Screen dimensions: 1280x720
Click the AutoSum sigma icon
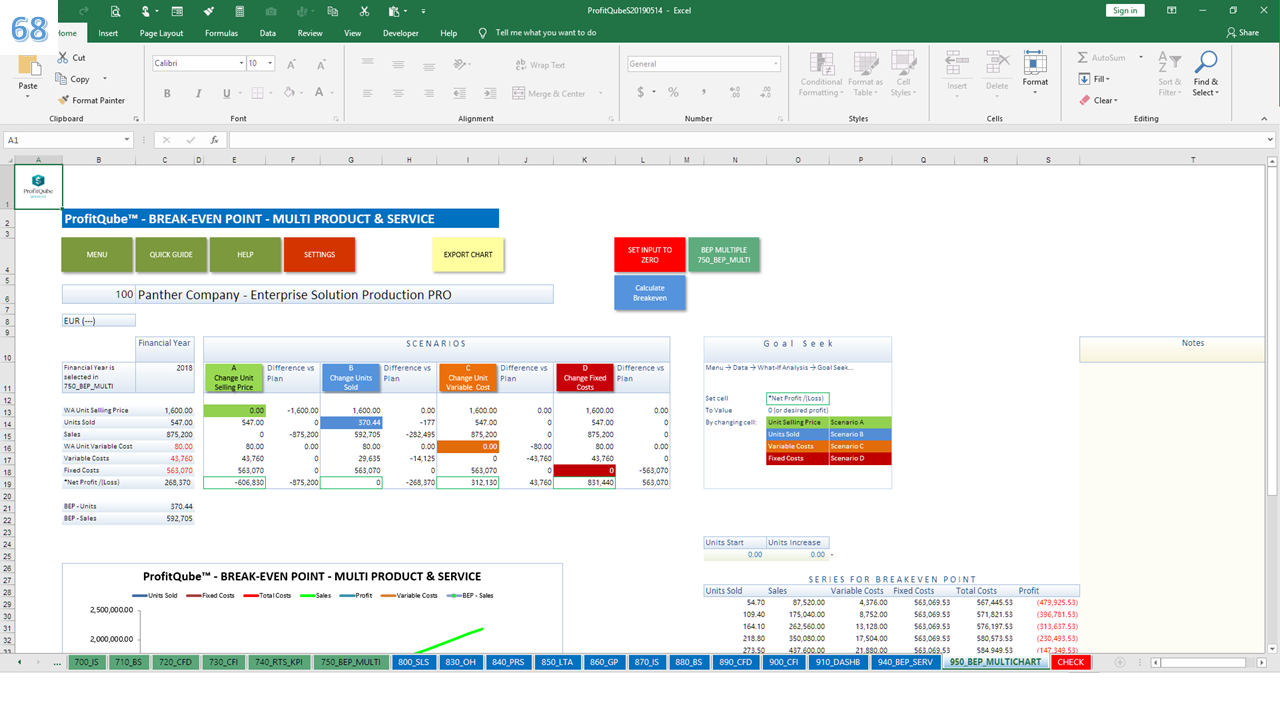pyautogui.click(x=1084, y=58)
